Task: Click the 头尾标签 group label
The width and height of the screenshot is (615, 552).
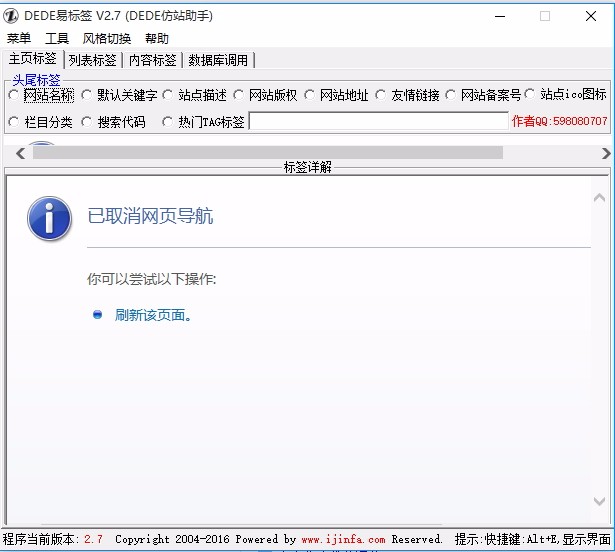Action: pyautogui.click(x=36, y=80)
